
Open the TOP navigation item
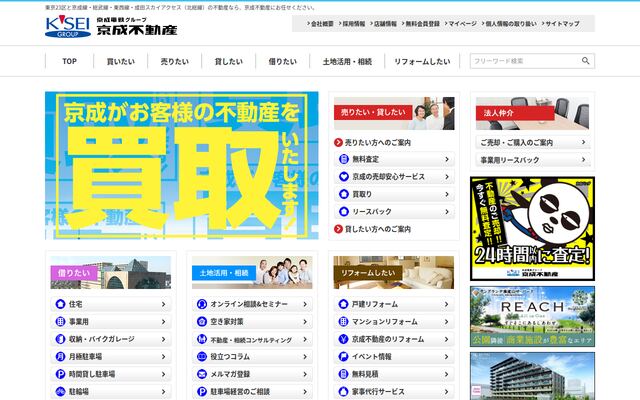pos(69,61)
